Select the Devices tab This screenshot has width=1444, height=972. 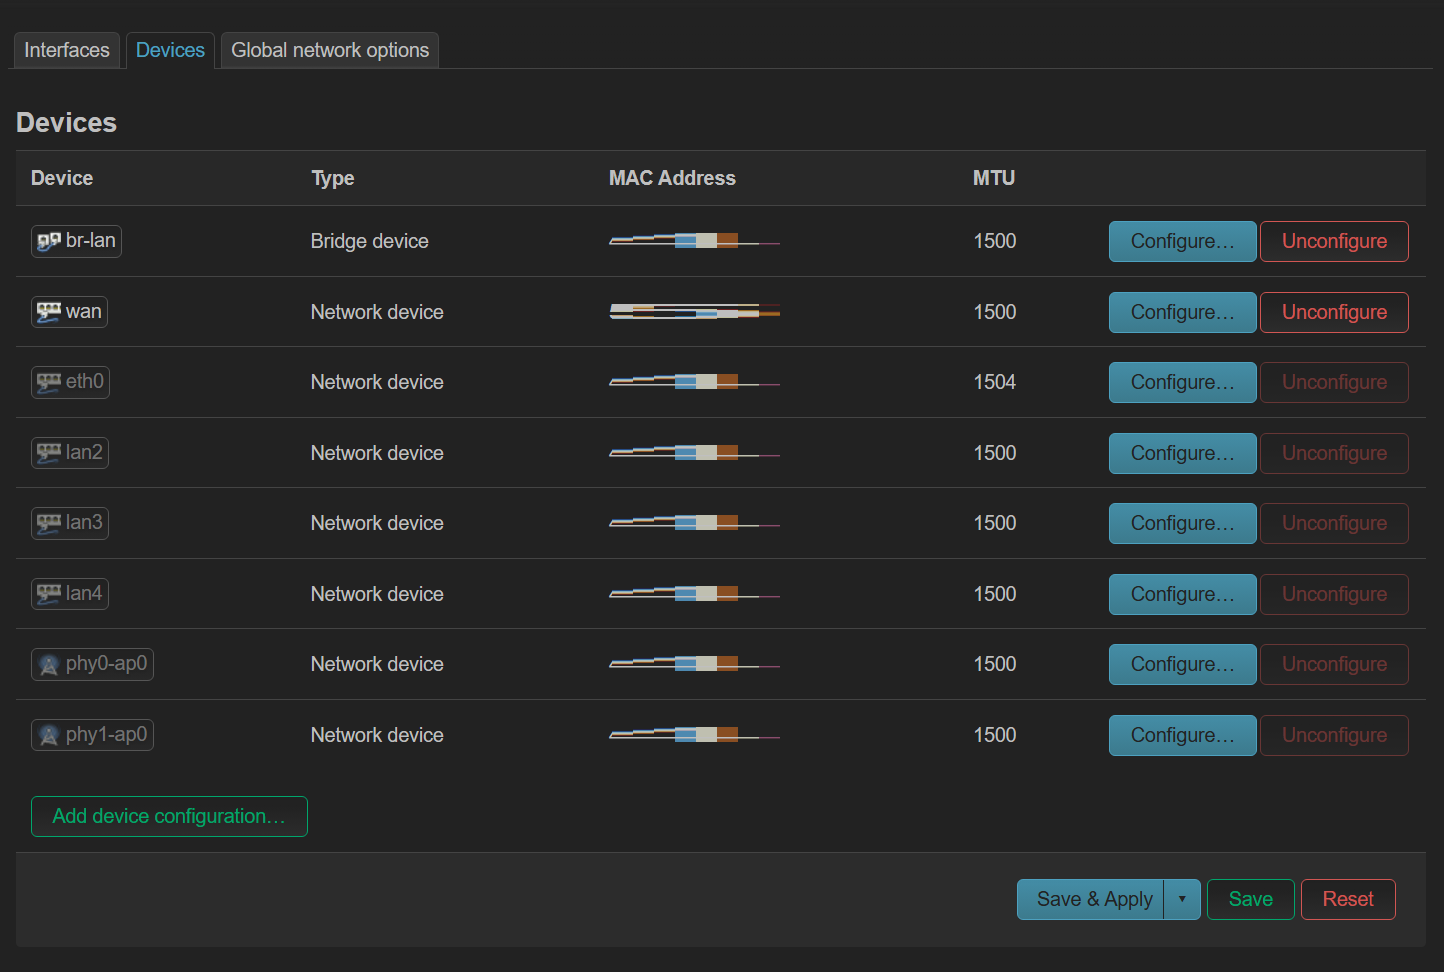tap(170, 50)
